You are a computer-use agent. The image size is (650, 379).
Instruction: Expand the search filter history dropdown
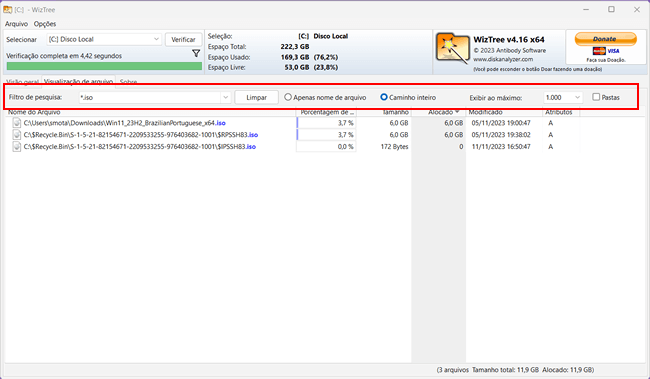pyautogui.click(x=225, y=97)
